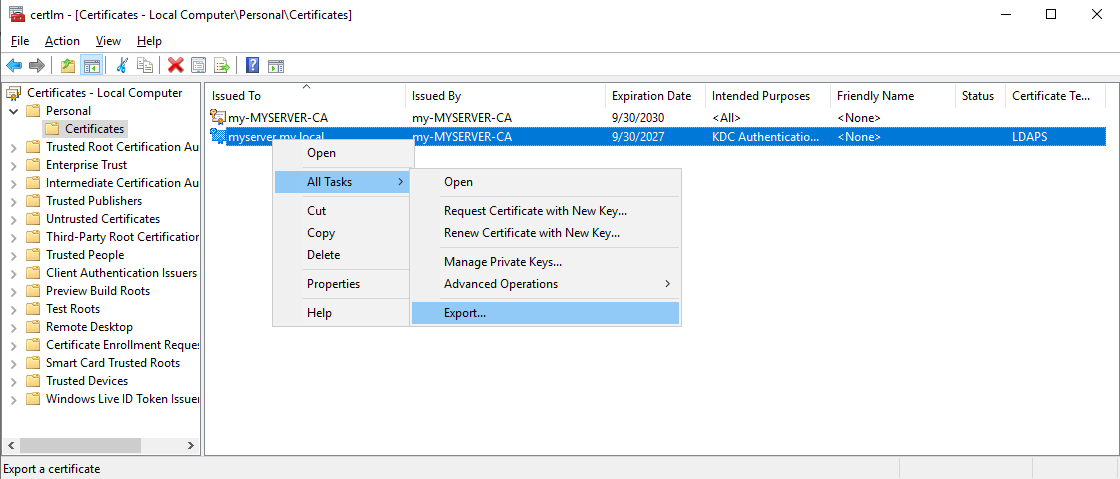This screenshot has width=1120, height=479.
Task: Collapse the Personal folder node
Action: click(x=13, y=111)
